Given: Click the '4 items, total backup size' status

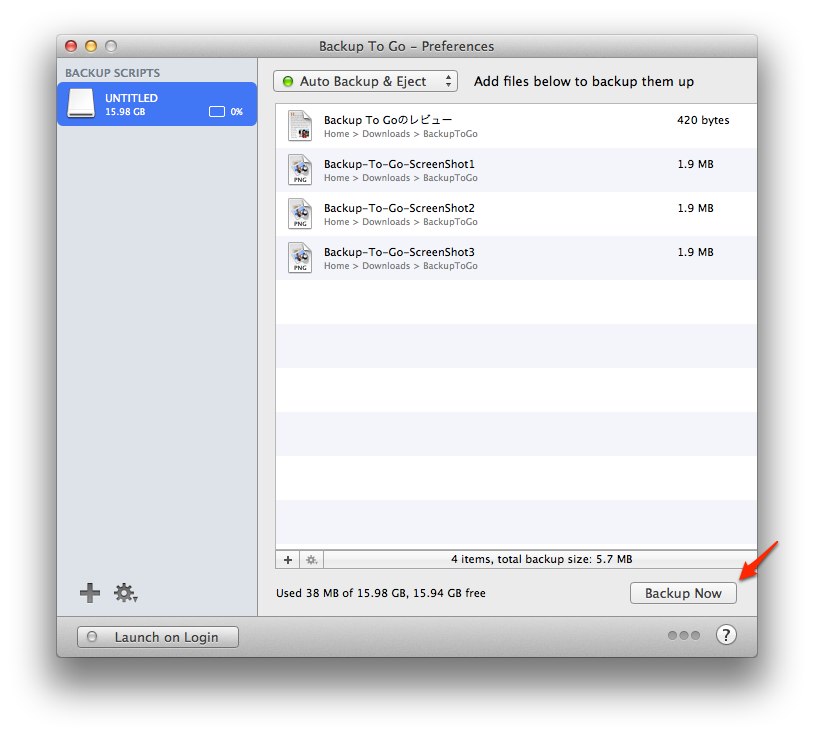Looking at the screenshot, I should pyautogui.click(x=541, y=560).
